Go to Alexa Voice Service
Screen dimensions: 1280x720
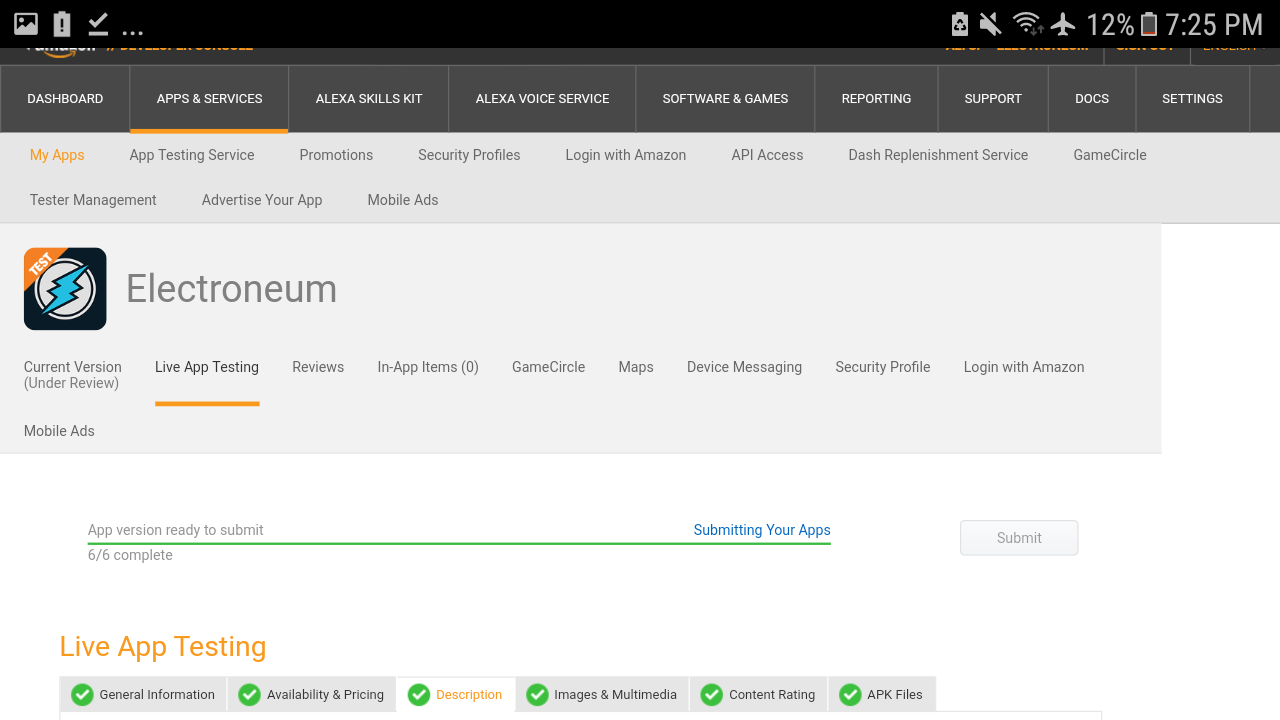point(542,99)
